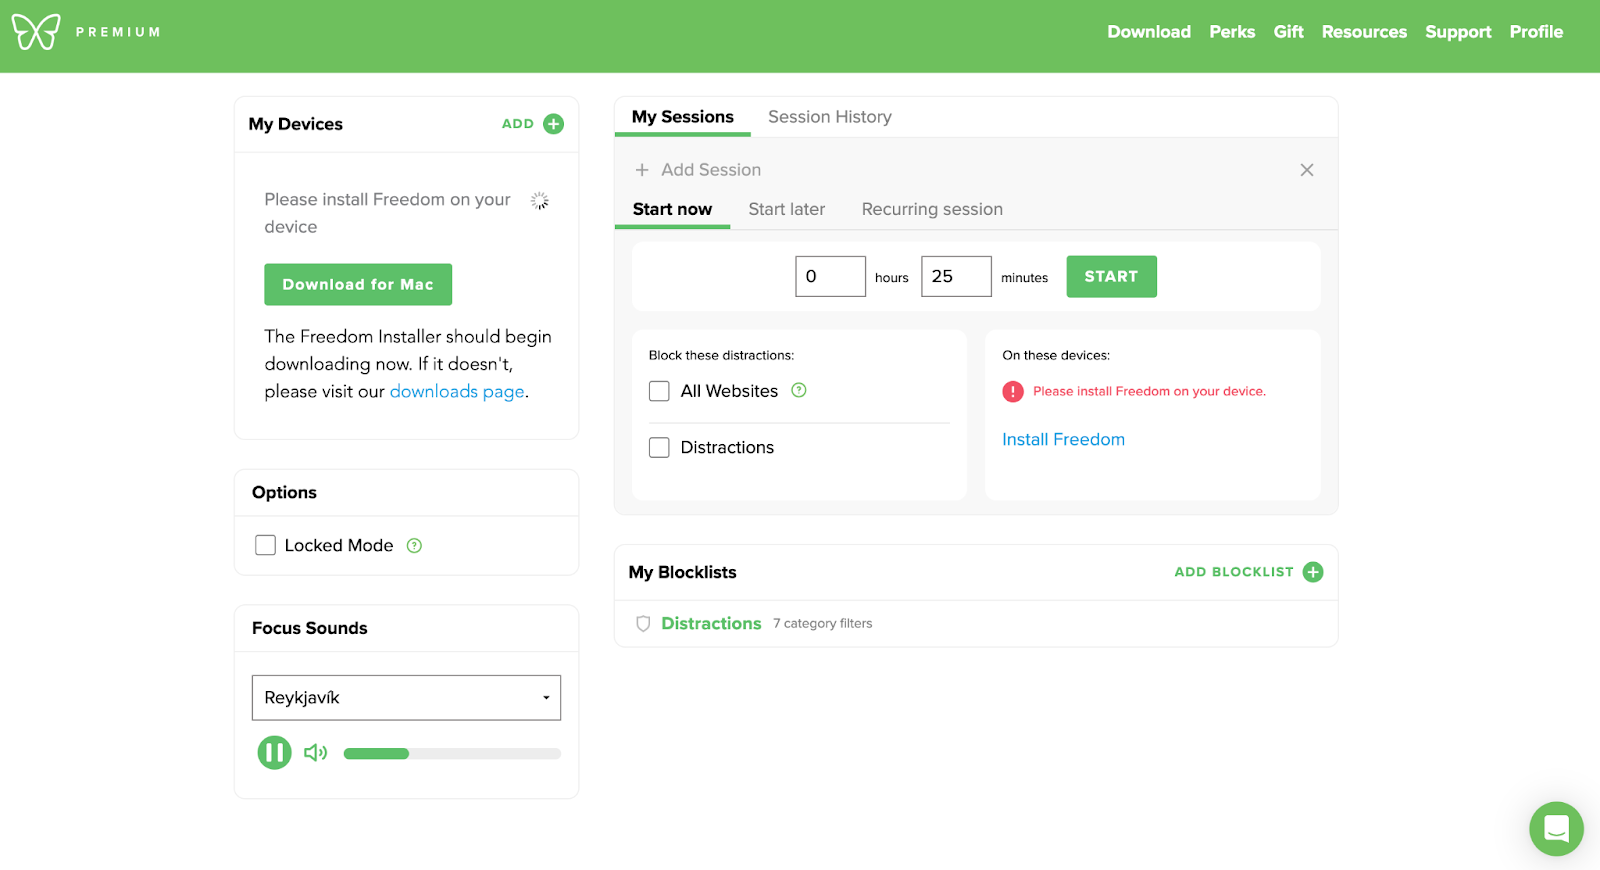Click the red warning icon under On these devices
The image size is (1600, 870).
coord(1013,391)
